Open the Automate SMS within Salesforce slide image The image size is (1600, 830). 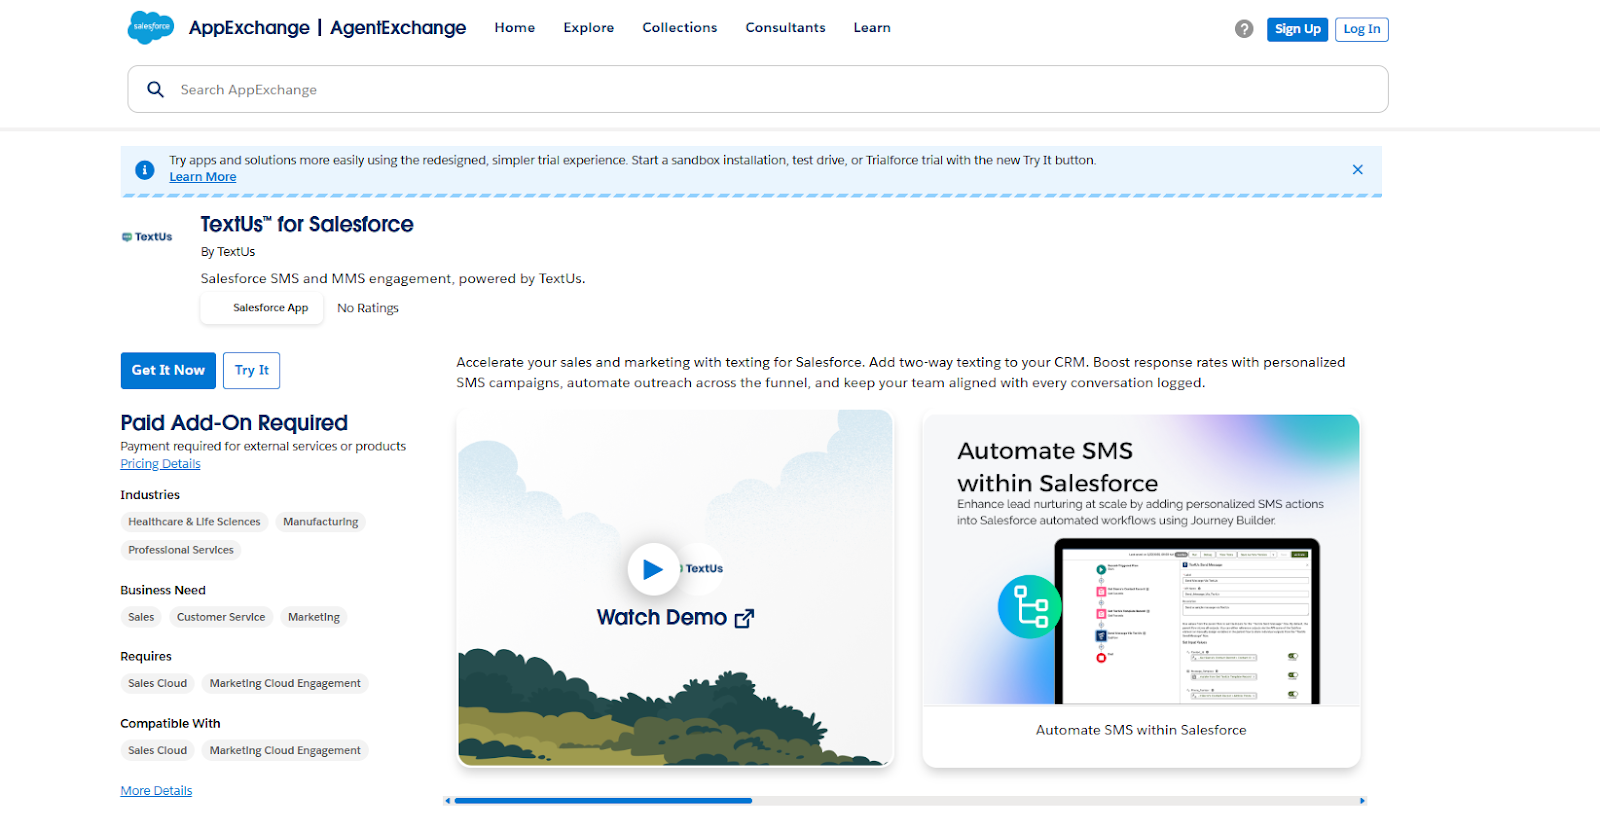[x=1141, y=560]
